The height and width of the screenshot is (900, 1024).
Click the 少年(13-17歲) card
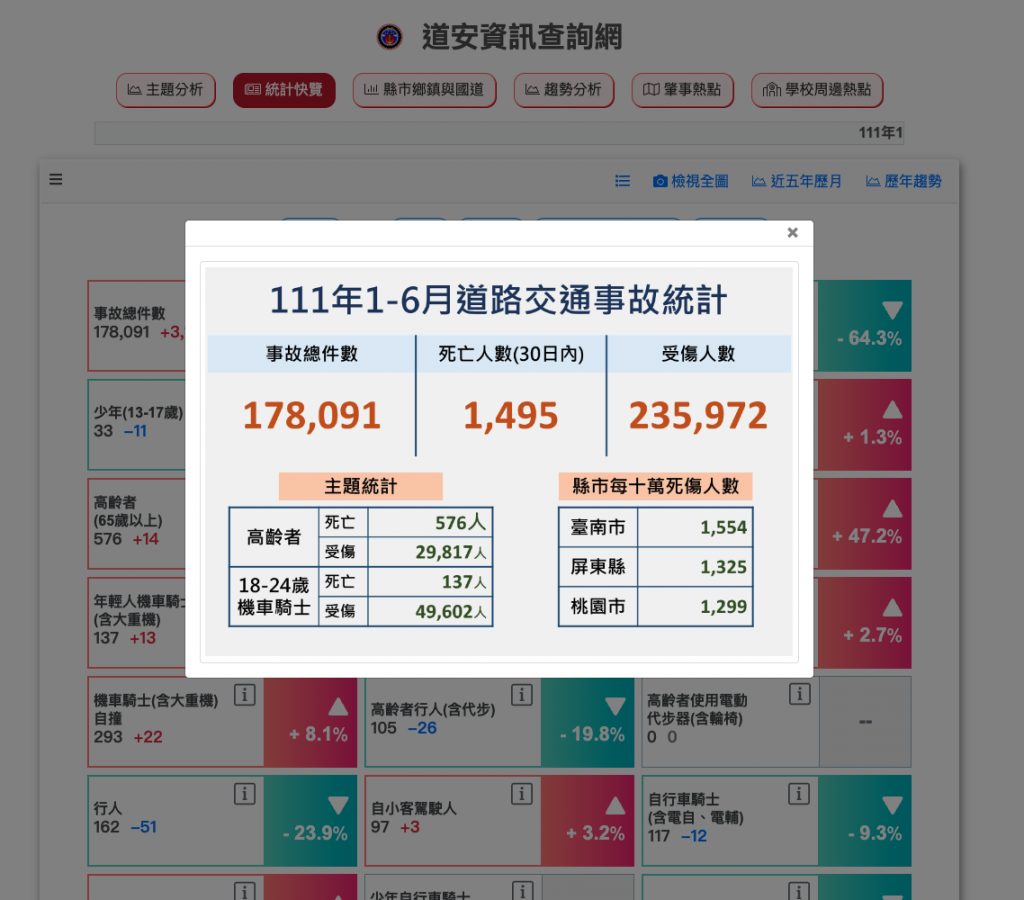(x=137, y=425)
